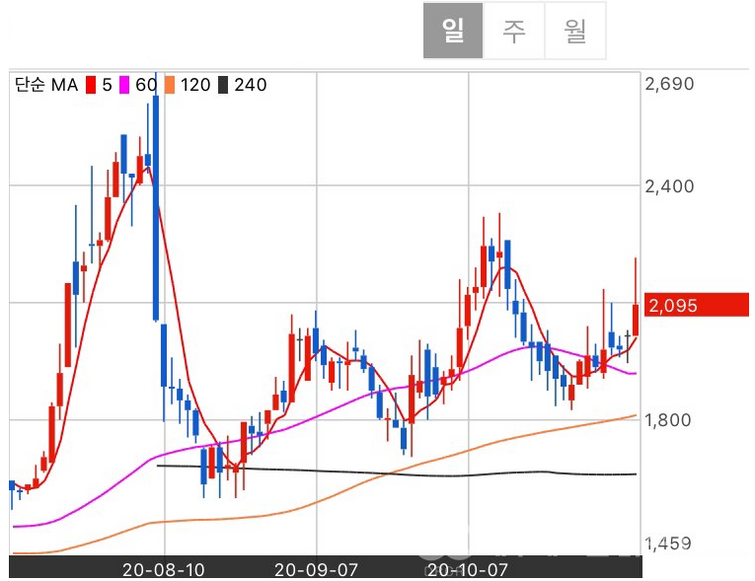Viewport: 755px width, 581px height.
Task: Switch to the 월 (monthly) chart tab
Action: 575,31
